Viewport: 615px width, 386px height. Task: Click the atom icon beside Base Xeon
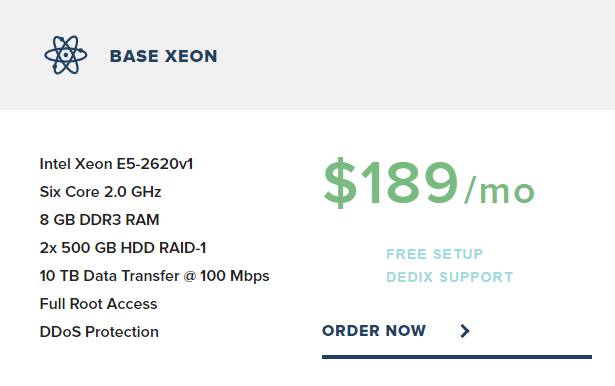(66, 55)
